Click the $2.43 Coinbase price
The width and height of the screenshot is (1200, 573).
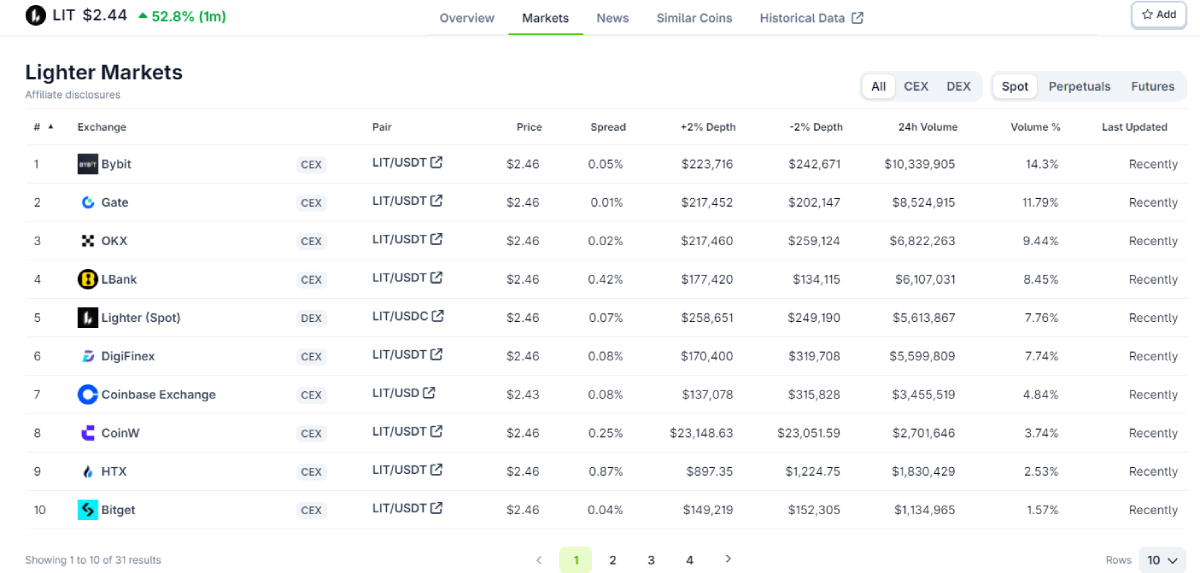[x=523, y=394]
